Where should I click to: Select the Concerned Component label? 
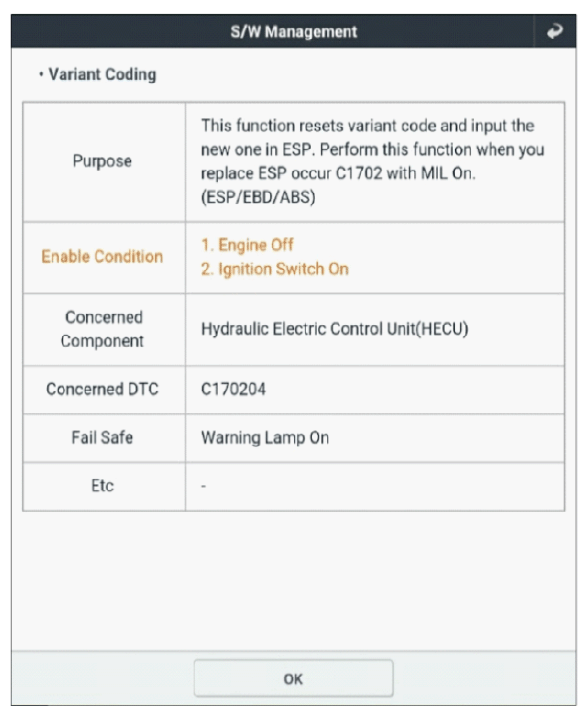pos(103,329)
